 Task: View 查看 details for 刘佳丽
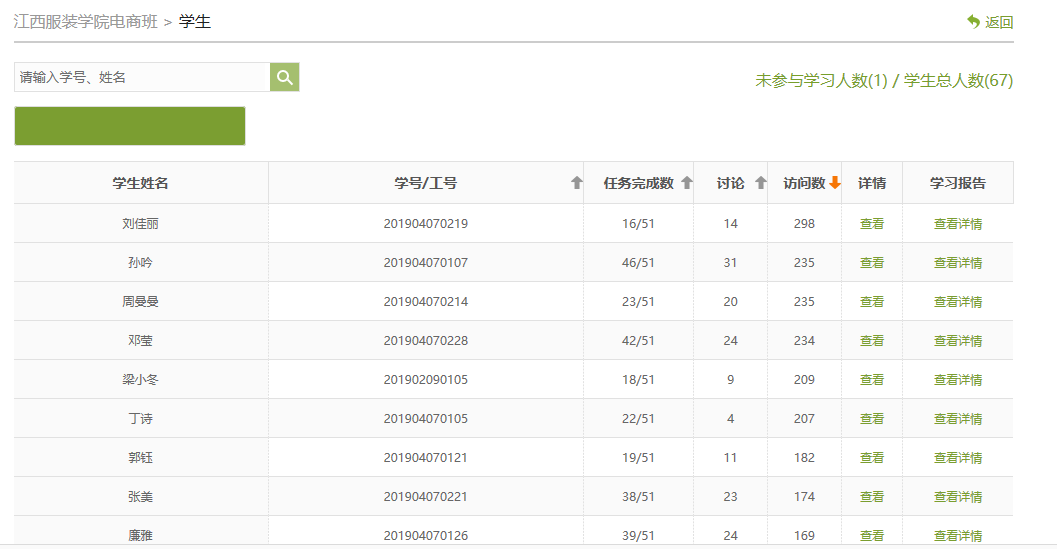pyautogui.click(x=872, y=224)
